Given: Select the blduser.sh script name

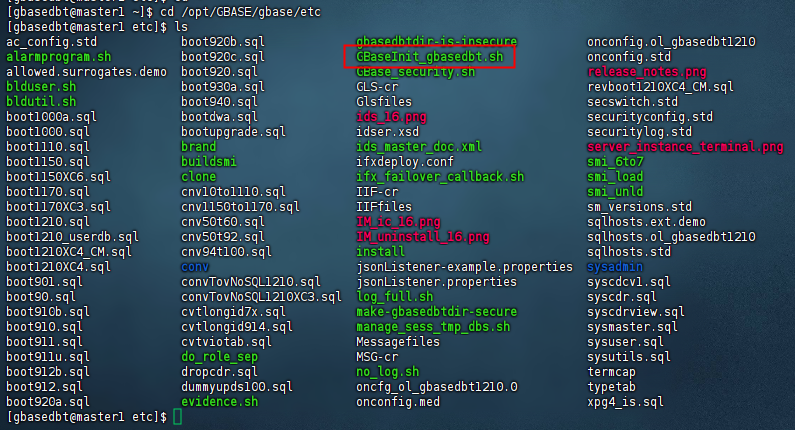Looking at the screenshot, I should [41, 87].
